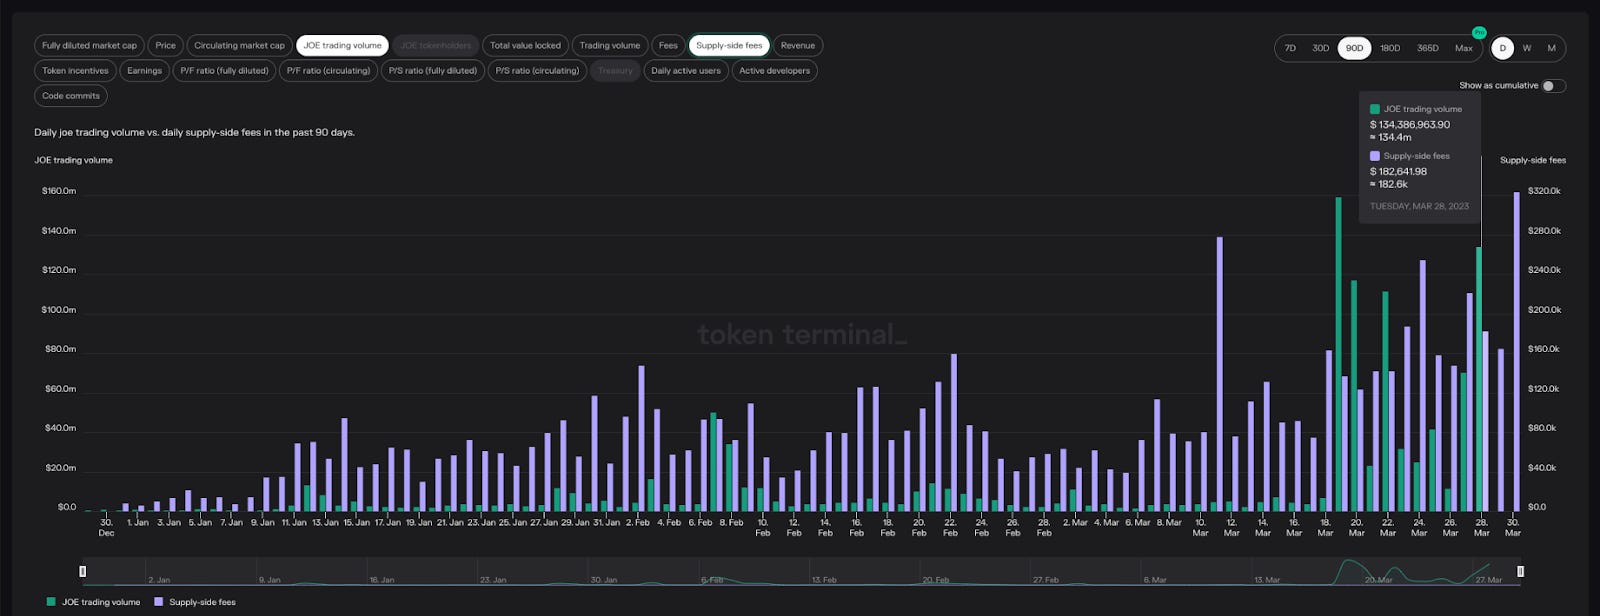
Task: Click the range navigator mini chart
Action: click(x=801, y=571)
